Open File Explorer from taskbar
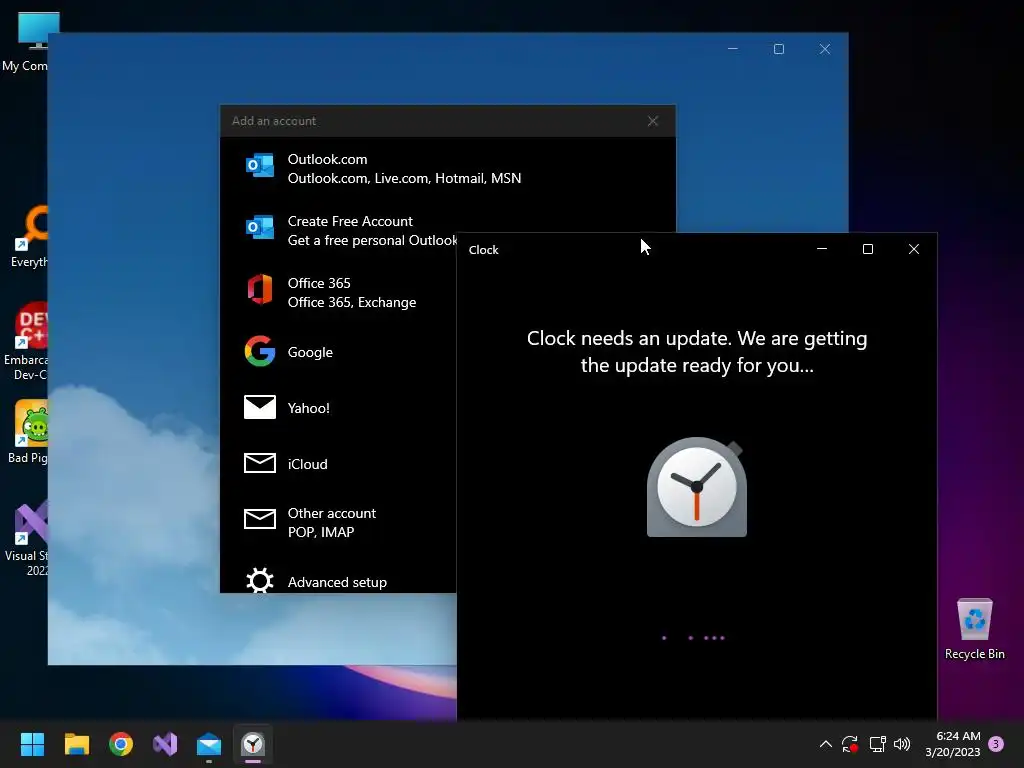 (76, 744)
